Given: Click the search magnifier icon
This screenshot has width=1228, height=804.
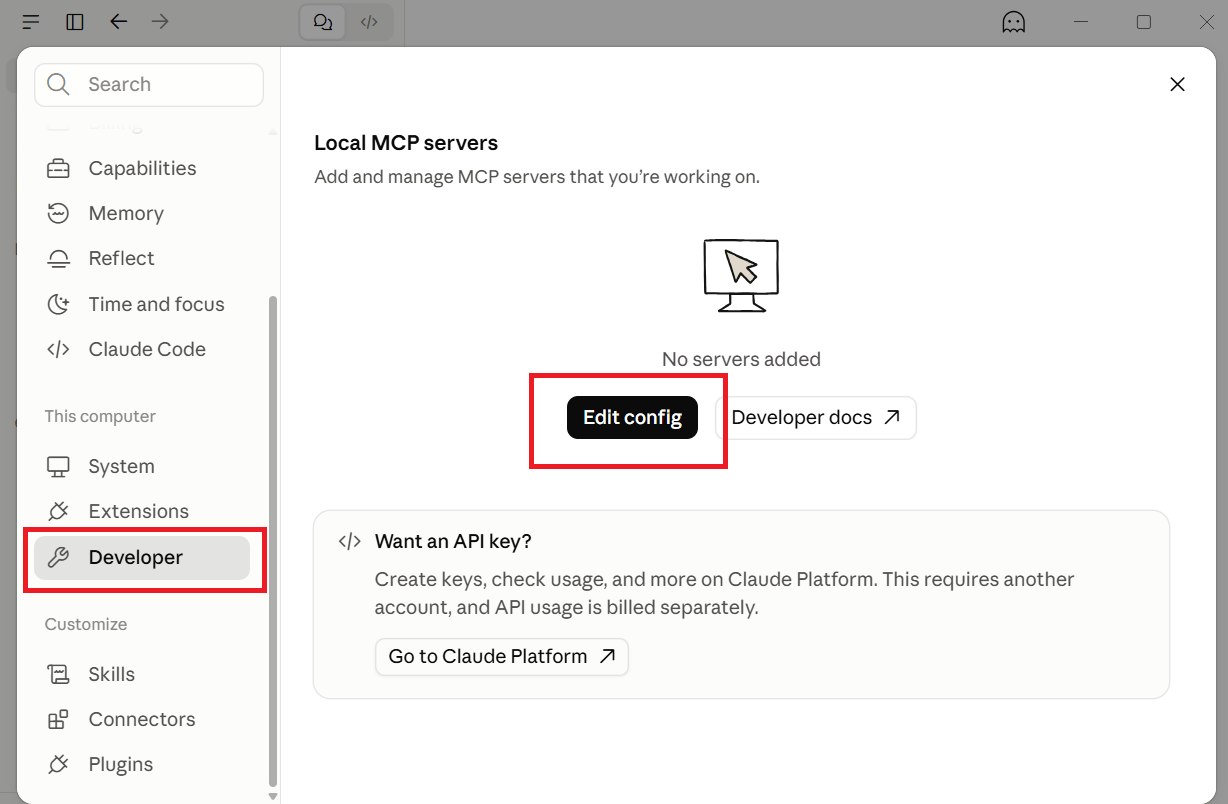Looking at the screenshot, I should click(x=59, y=85).
